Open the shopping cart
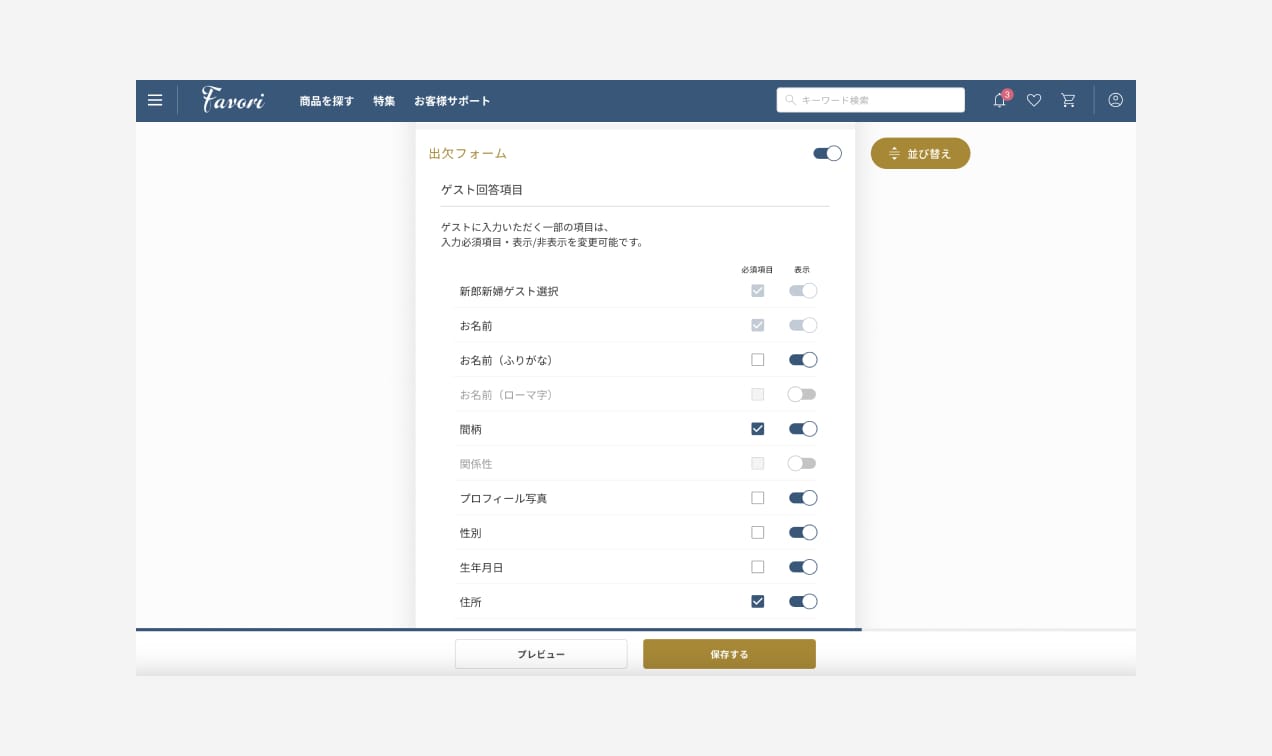 tap(1068, 100)
